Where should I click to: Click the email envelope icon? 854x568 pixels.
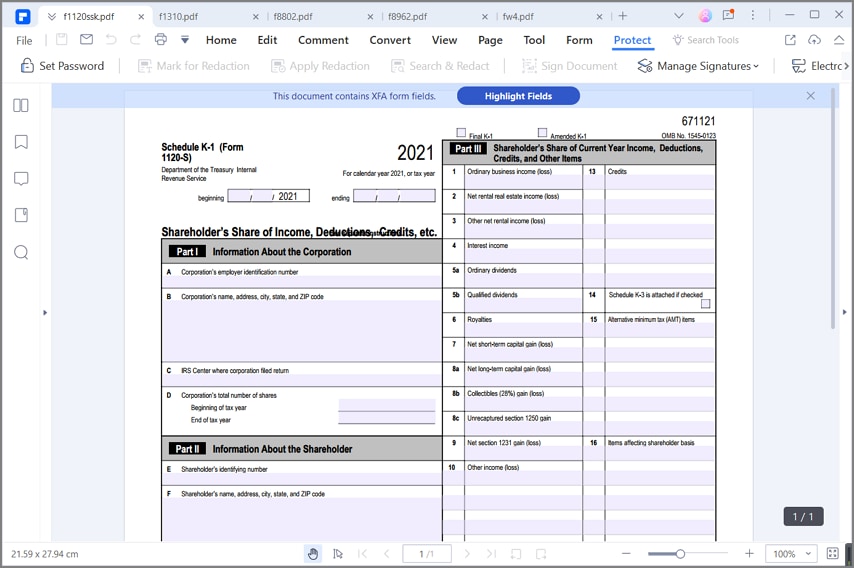coord(86,39)
